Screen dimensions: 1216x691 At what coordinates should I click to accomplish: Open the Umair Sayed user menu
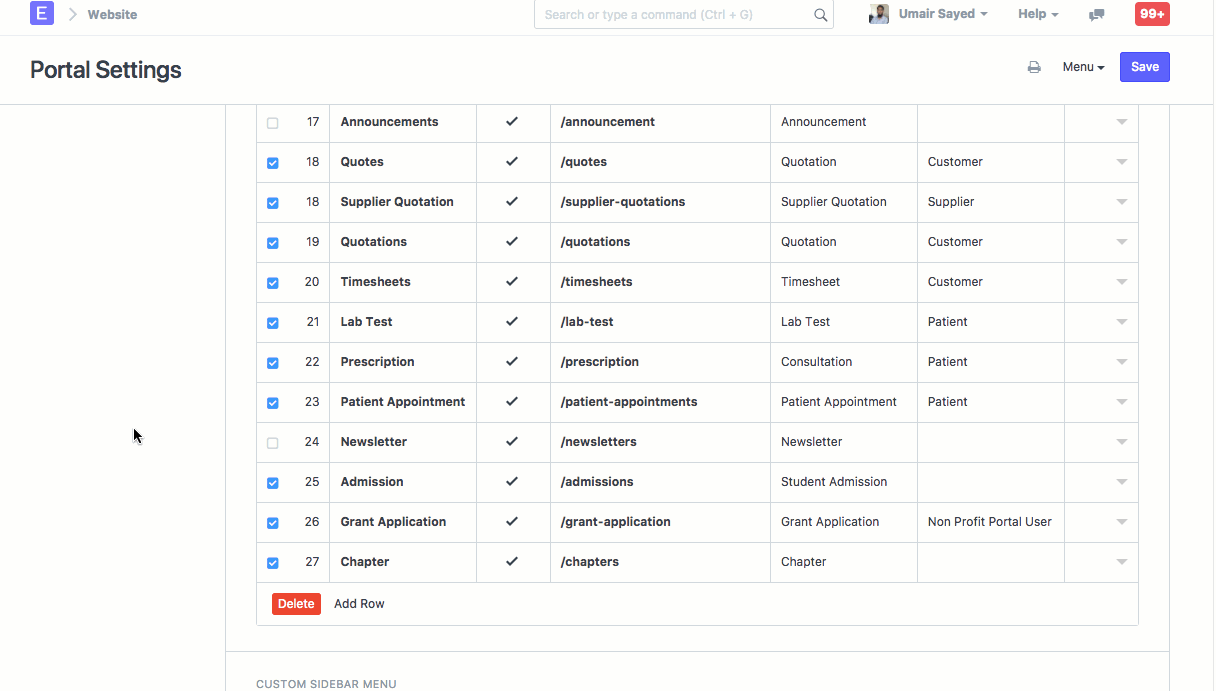click(x=943, y=14)
